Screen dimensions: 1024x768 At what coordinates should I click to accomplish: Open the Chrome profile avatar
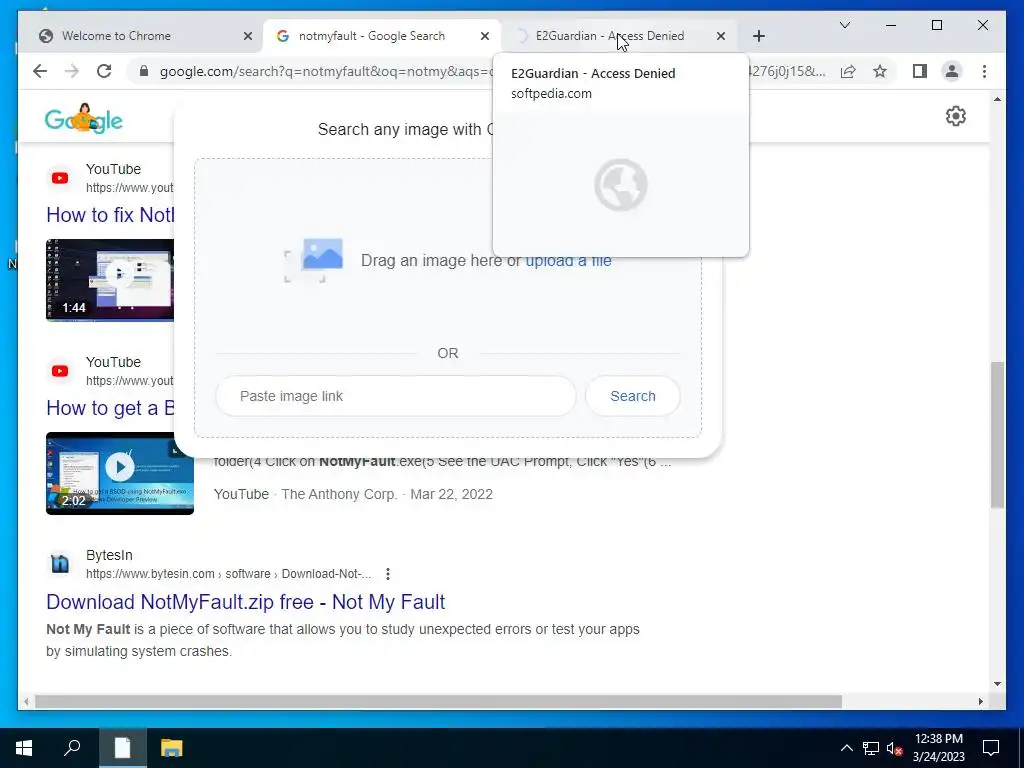coord(952,71)
